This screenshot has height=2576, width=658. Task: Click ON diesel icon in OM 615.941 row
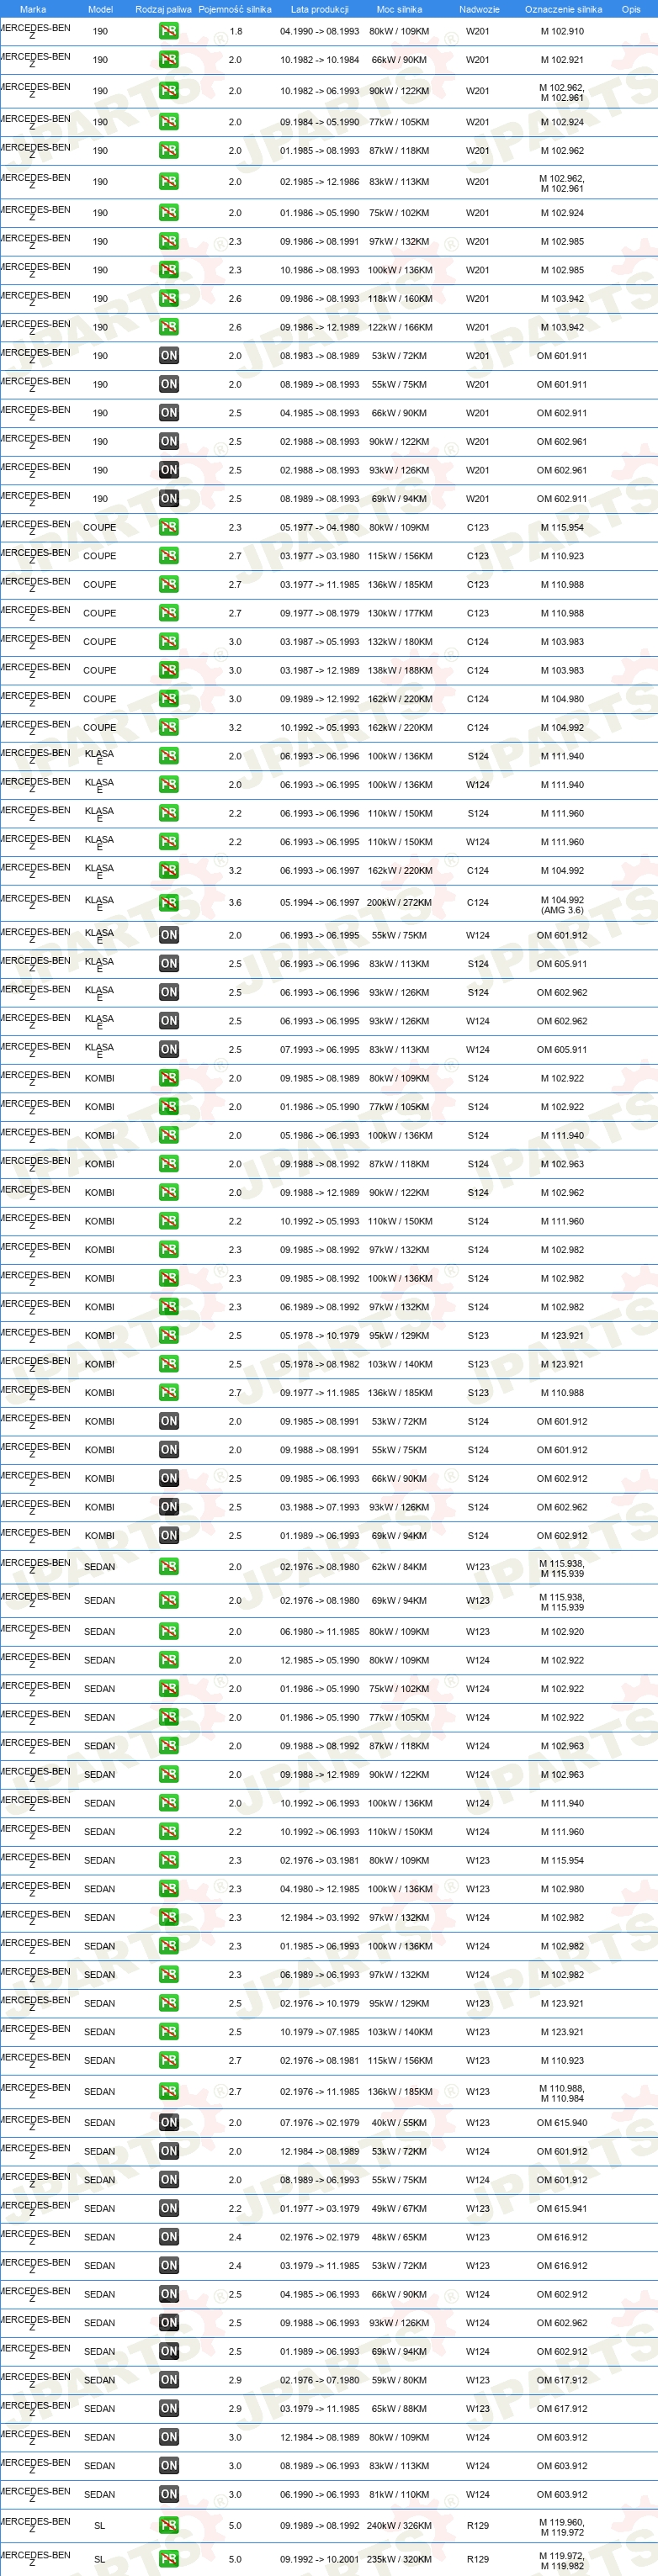(169, 2208)
